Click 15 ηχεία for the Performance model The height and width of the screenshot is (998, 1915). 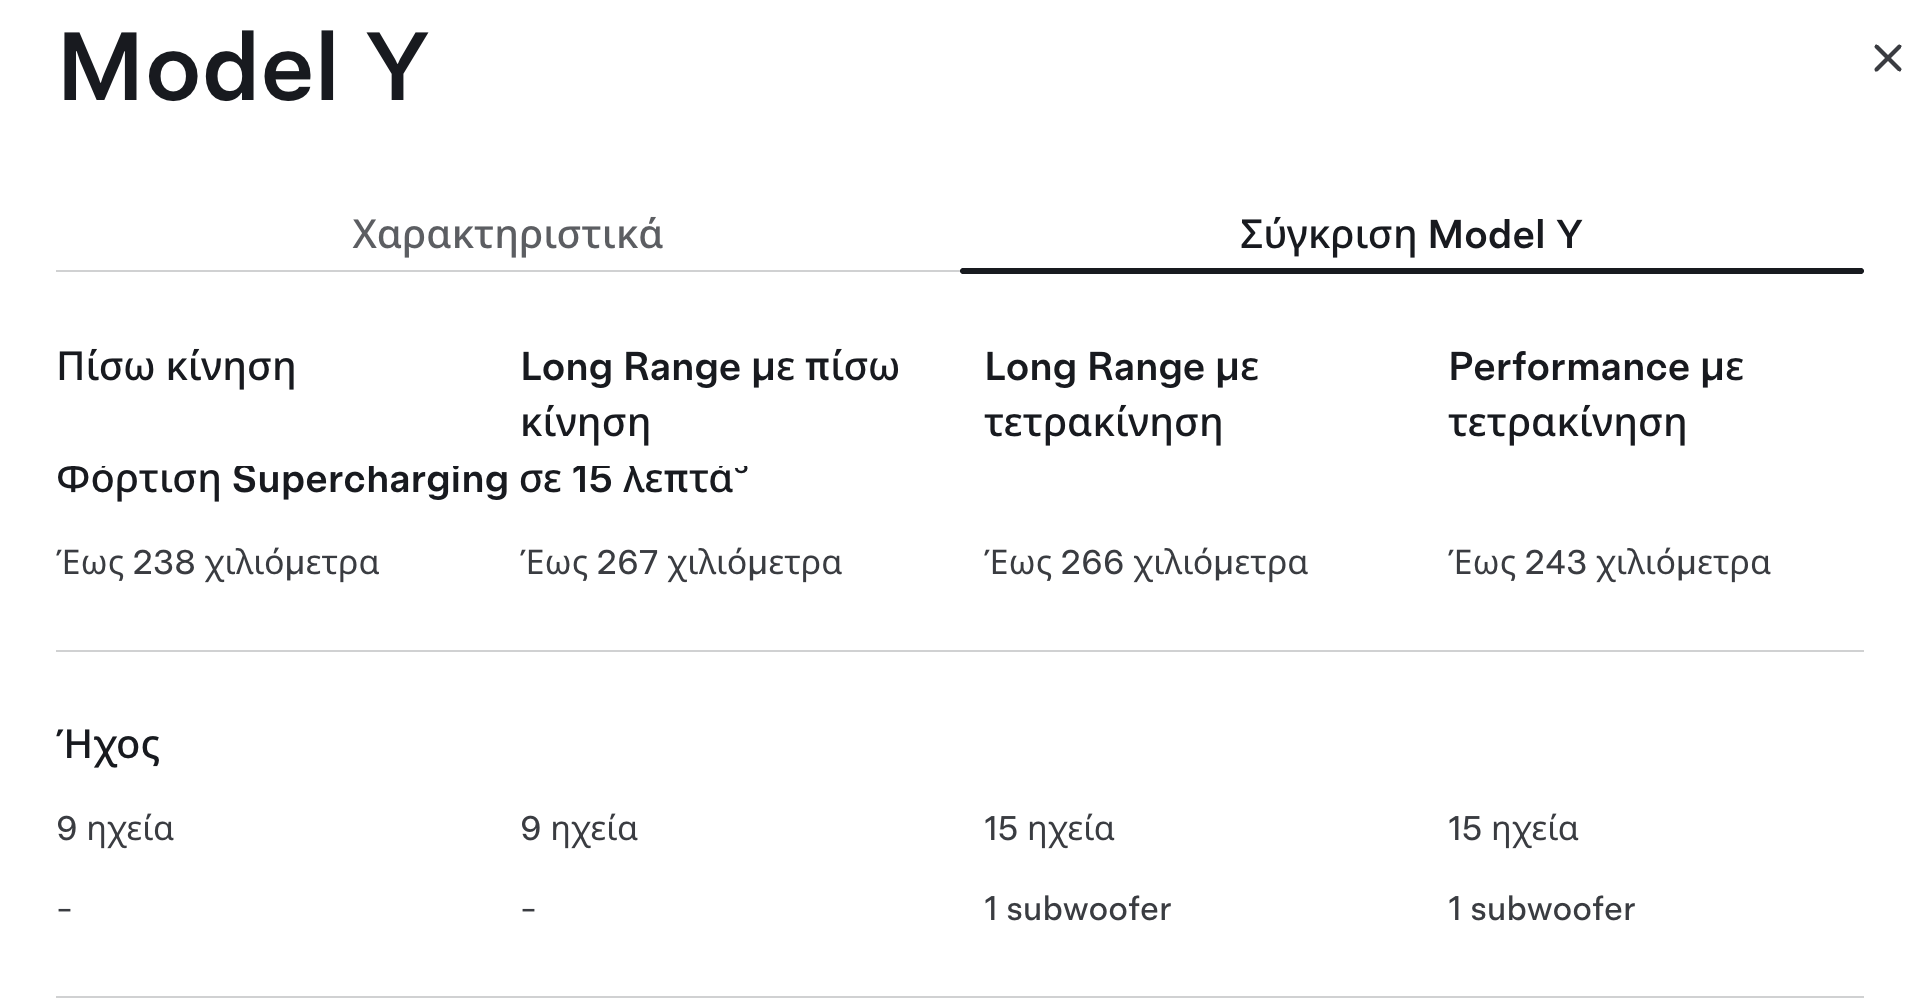(x=1513, y=829)
